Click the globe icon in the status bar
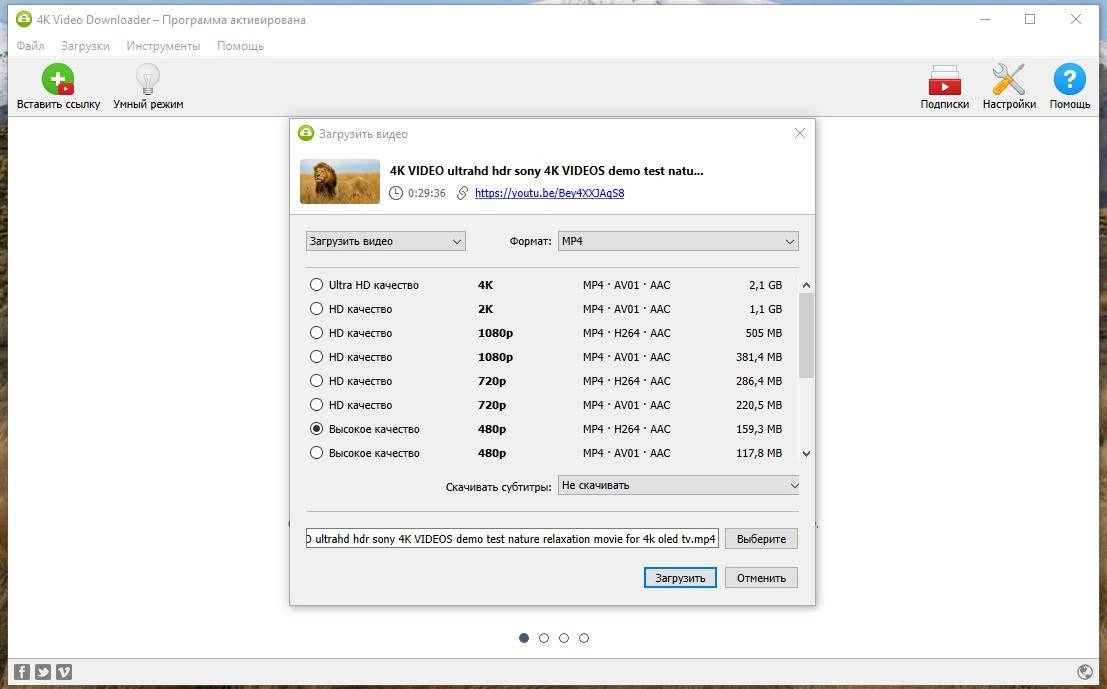Viewport: 1107px width, 689px height. pyautogui.click(x=1085, y=671)
